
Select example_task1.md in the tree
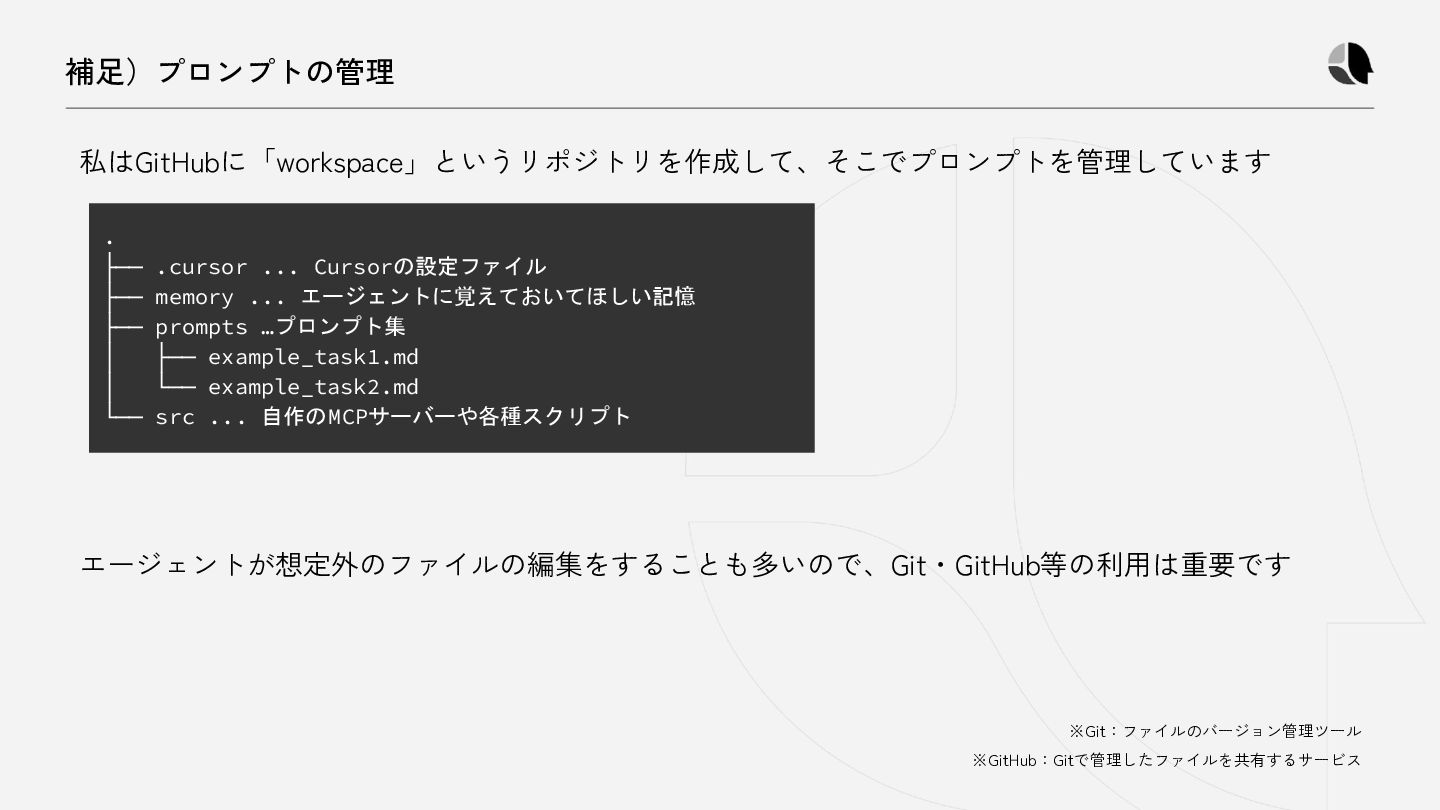[313, 357]
